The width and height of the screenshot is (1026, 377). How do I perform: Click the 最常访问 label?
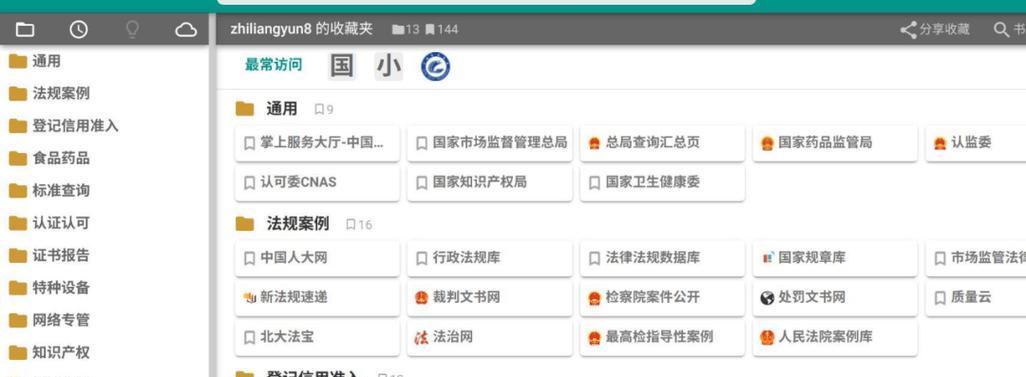coord(274,65)
